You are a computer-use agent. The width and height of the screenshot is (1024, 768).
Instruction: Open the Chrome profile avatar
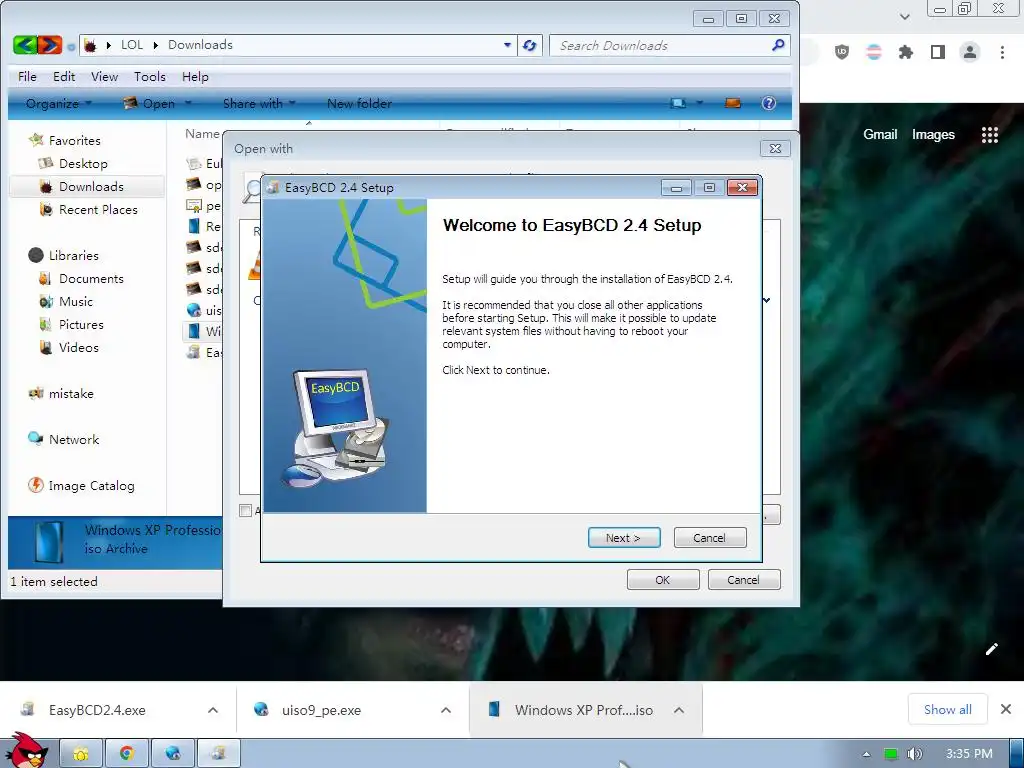pyautogui.click(x=970, y=52)
